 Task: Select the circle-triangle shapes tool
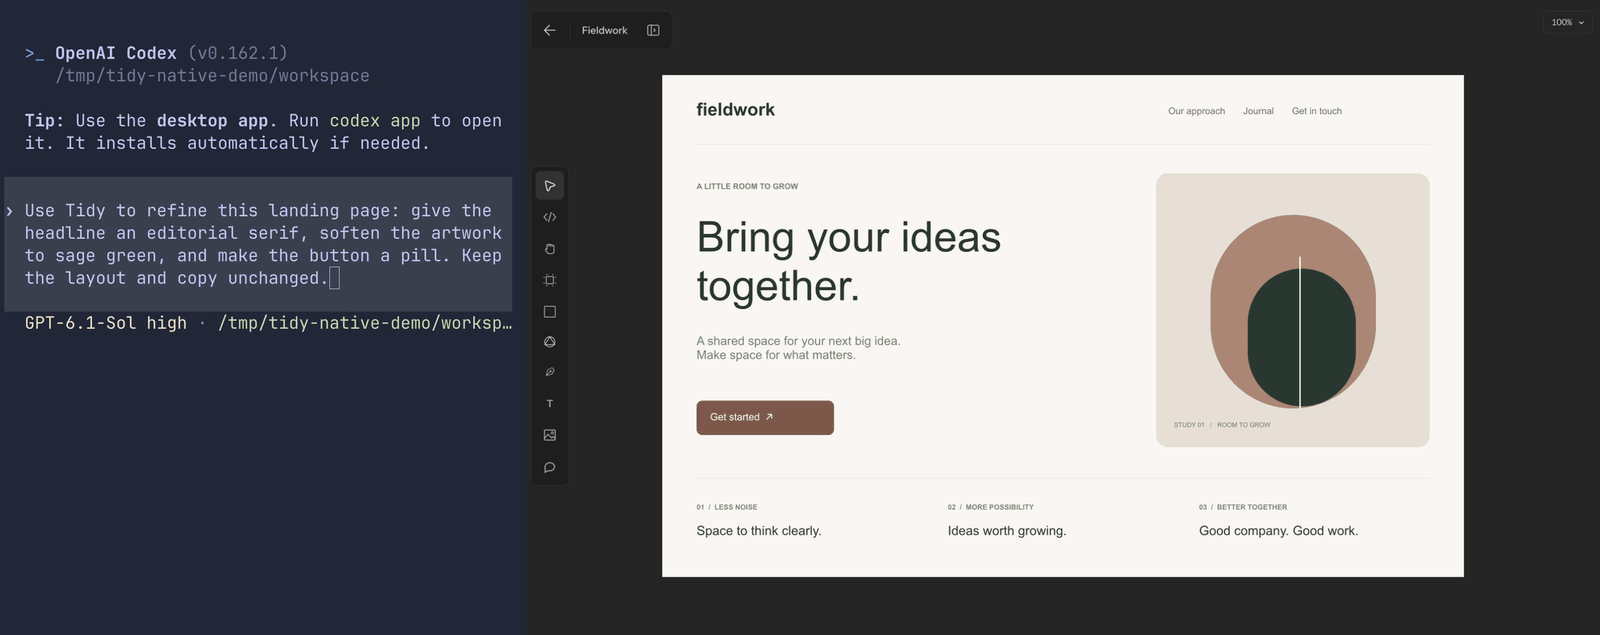point(549,342)
